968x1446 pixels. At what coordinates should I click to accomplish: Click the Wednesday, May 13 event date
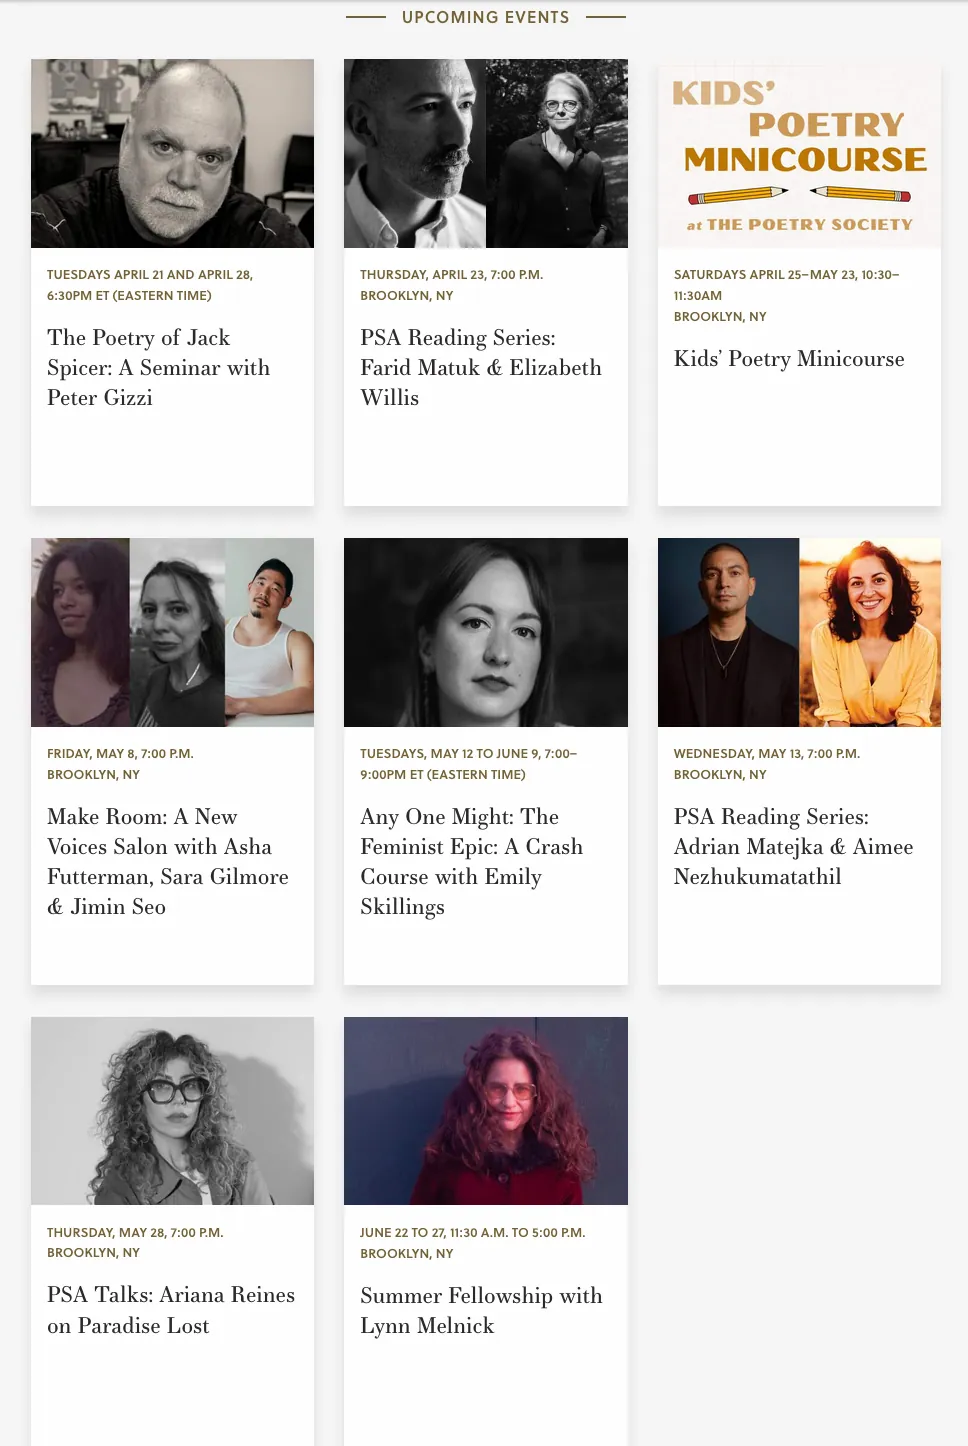click(766, 754)
